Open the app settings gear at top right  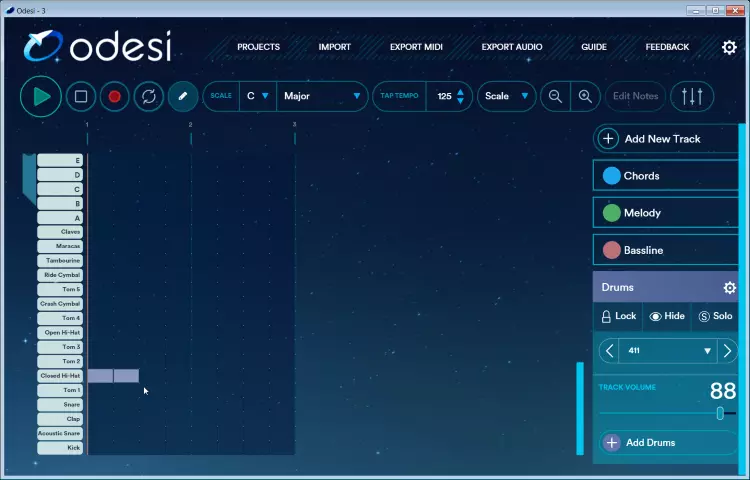[x=729, y=47]
